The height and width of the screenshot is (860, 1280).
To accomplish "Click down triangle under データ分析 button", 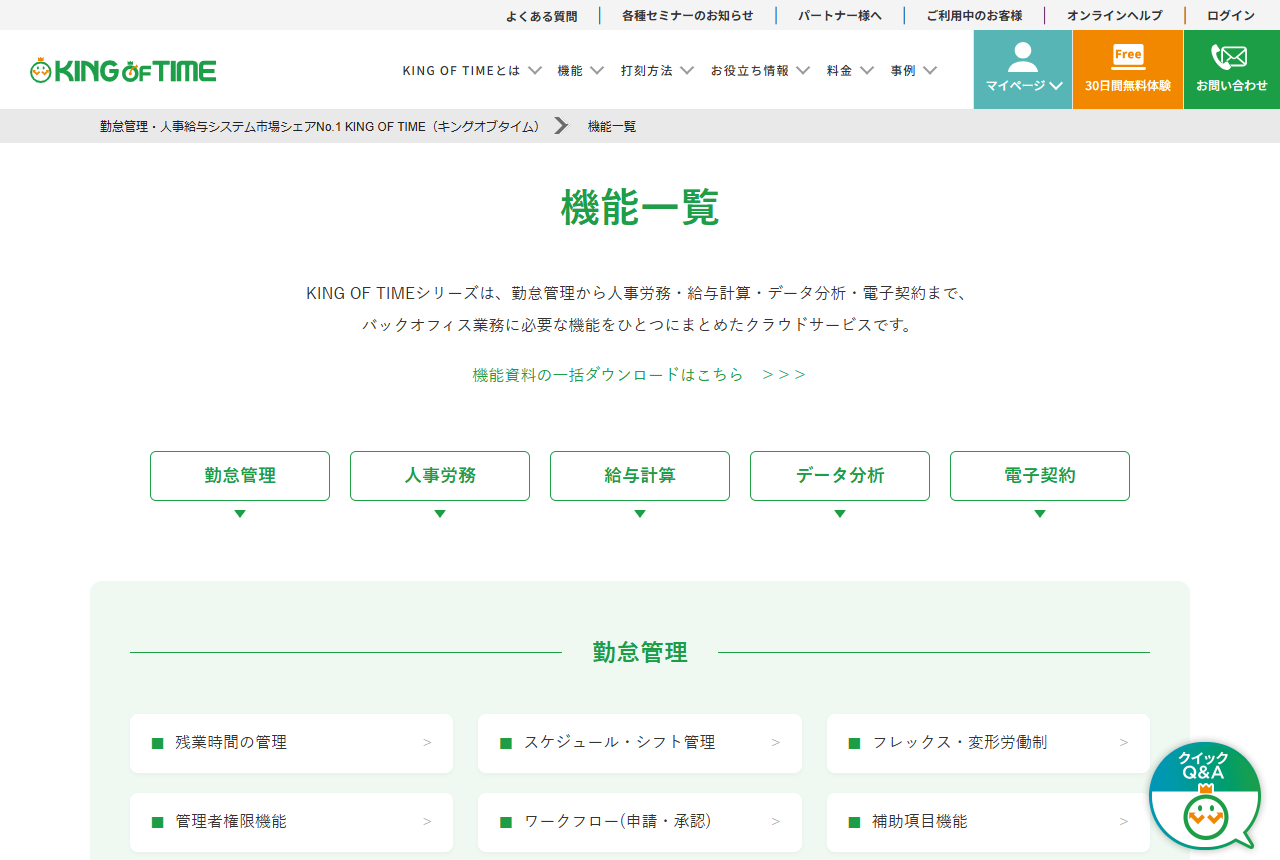I will [840, 514].
